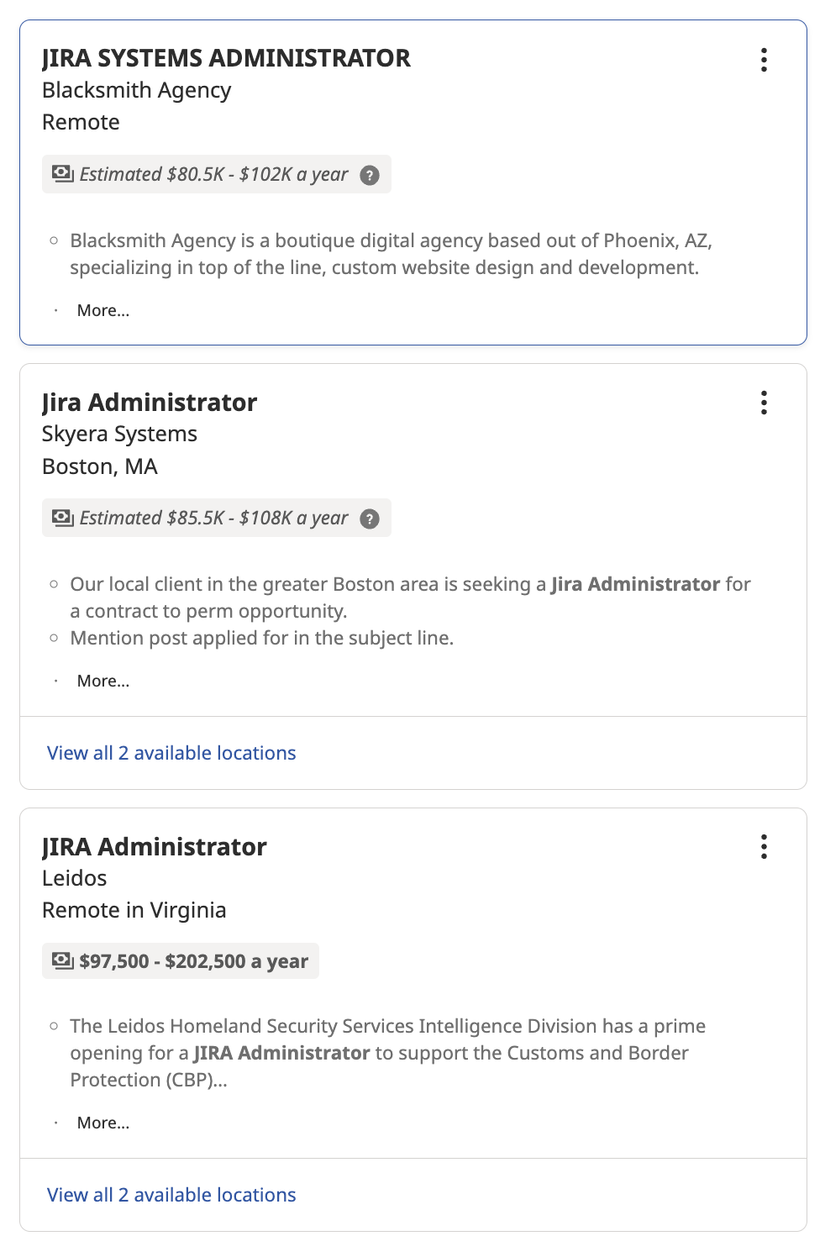Click the Blacksmith Agency company name
825x1237 pixels.
point(136,90)
